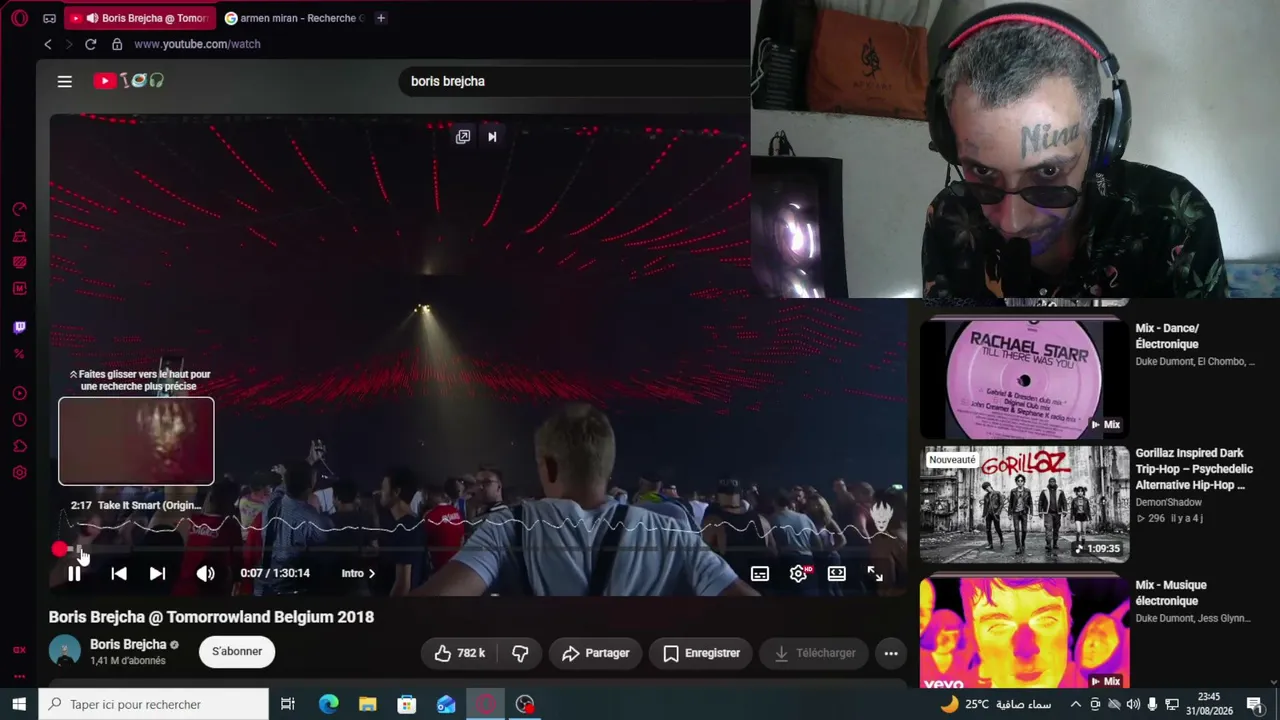Open Task View on taskbar
Viewport: 1280px width, 720px height.
(288, 704)
